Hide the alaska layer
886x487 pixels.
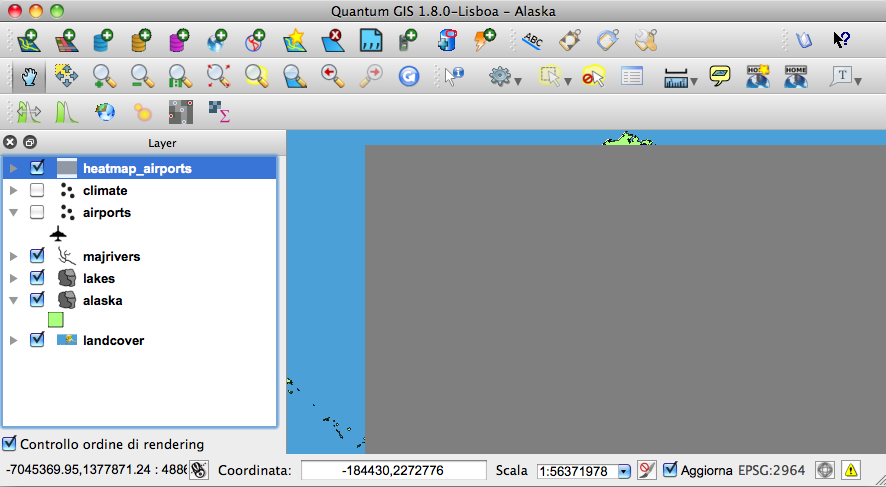pos(37,299)
